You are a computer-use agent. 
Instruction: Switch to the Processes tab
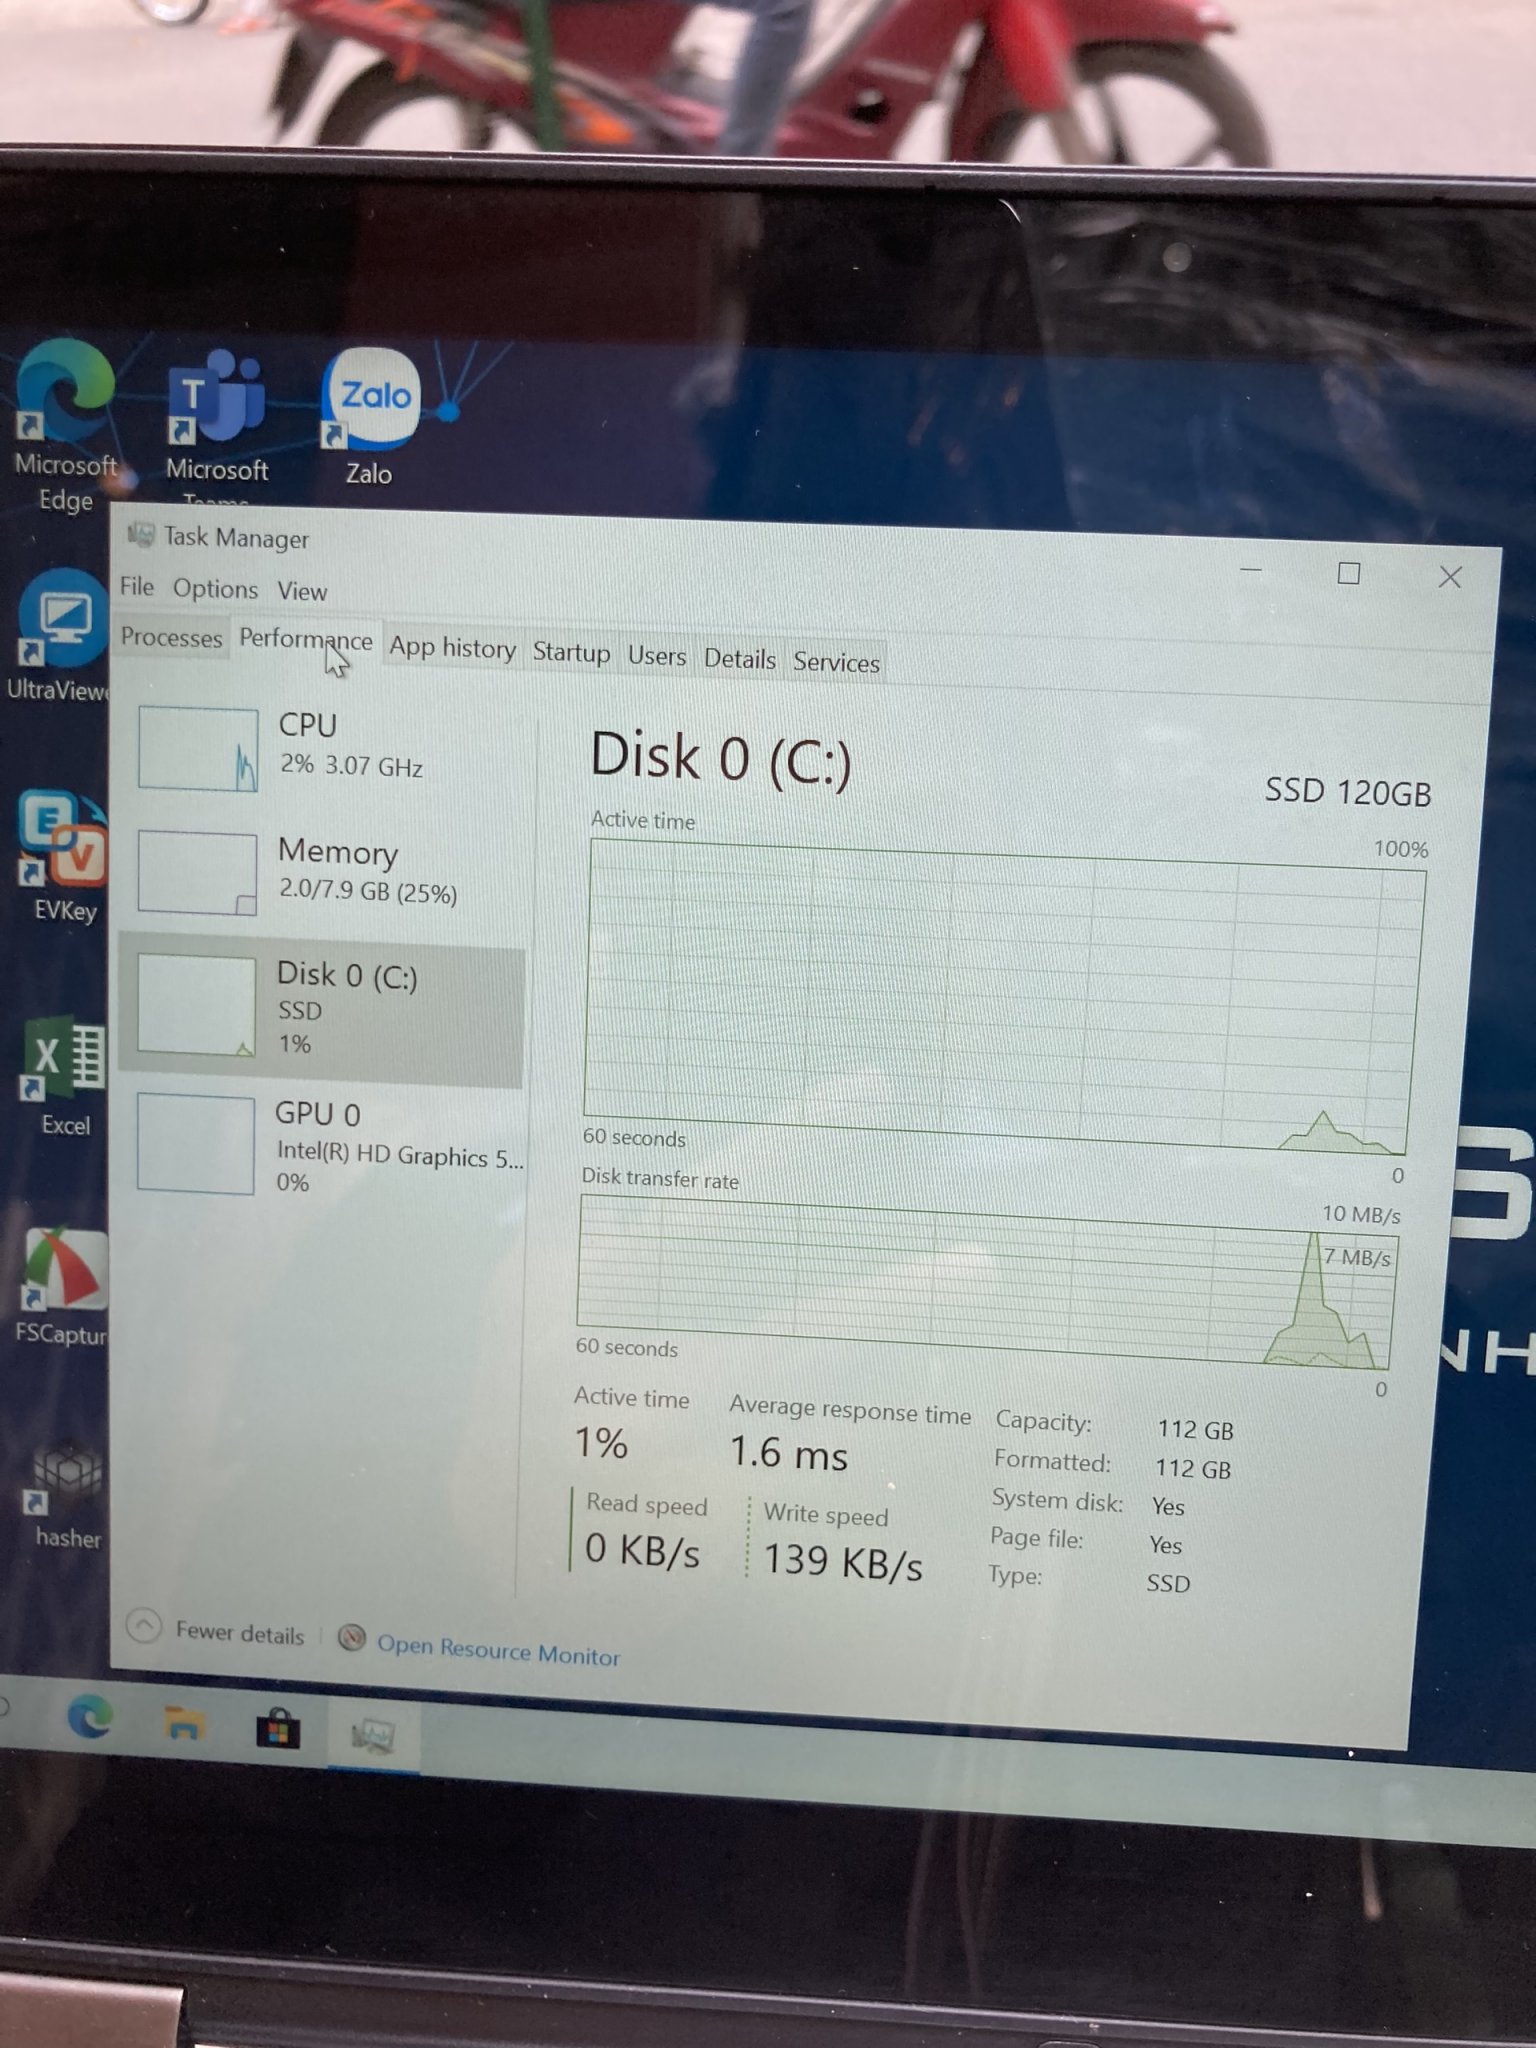[171, 638]
